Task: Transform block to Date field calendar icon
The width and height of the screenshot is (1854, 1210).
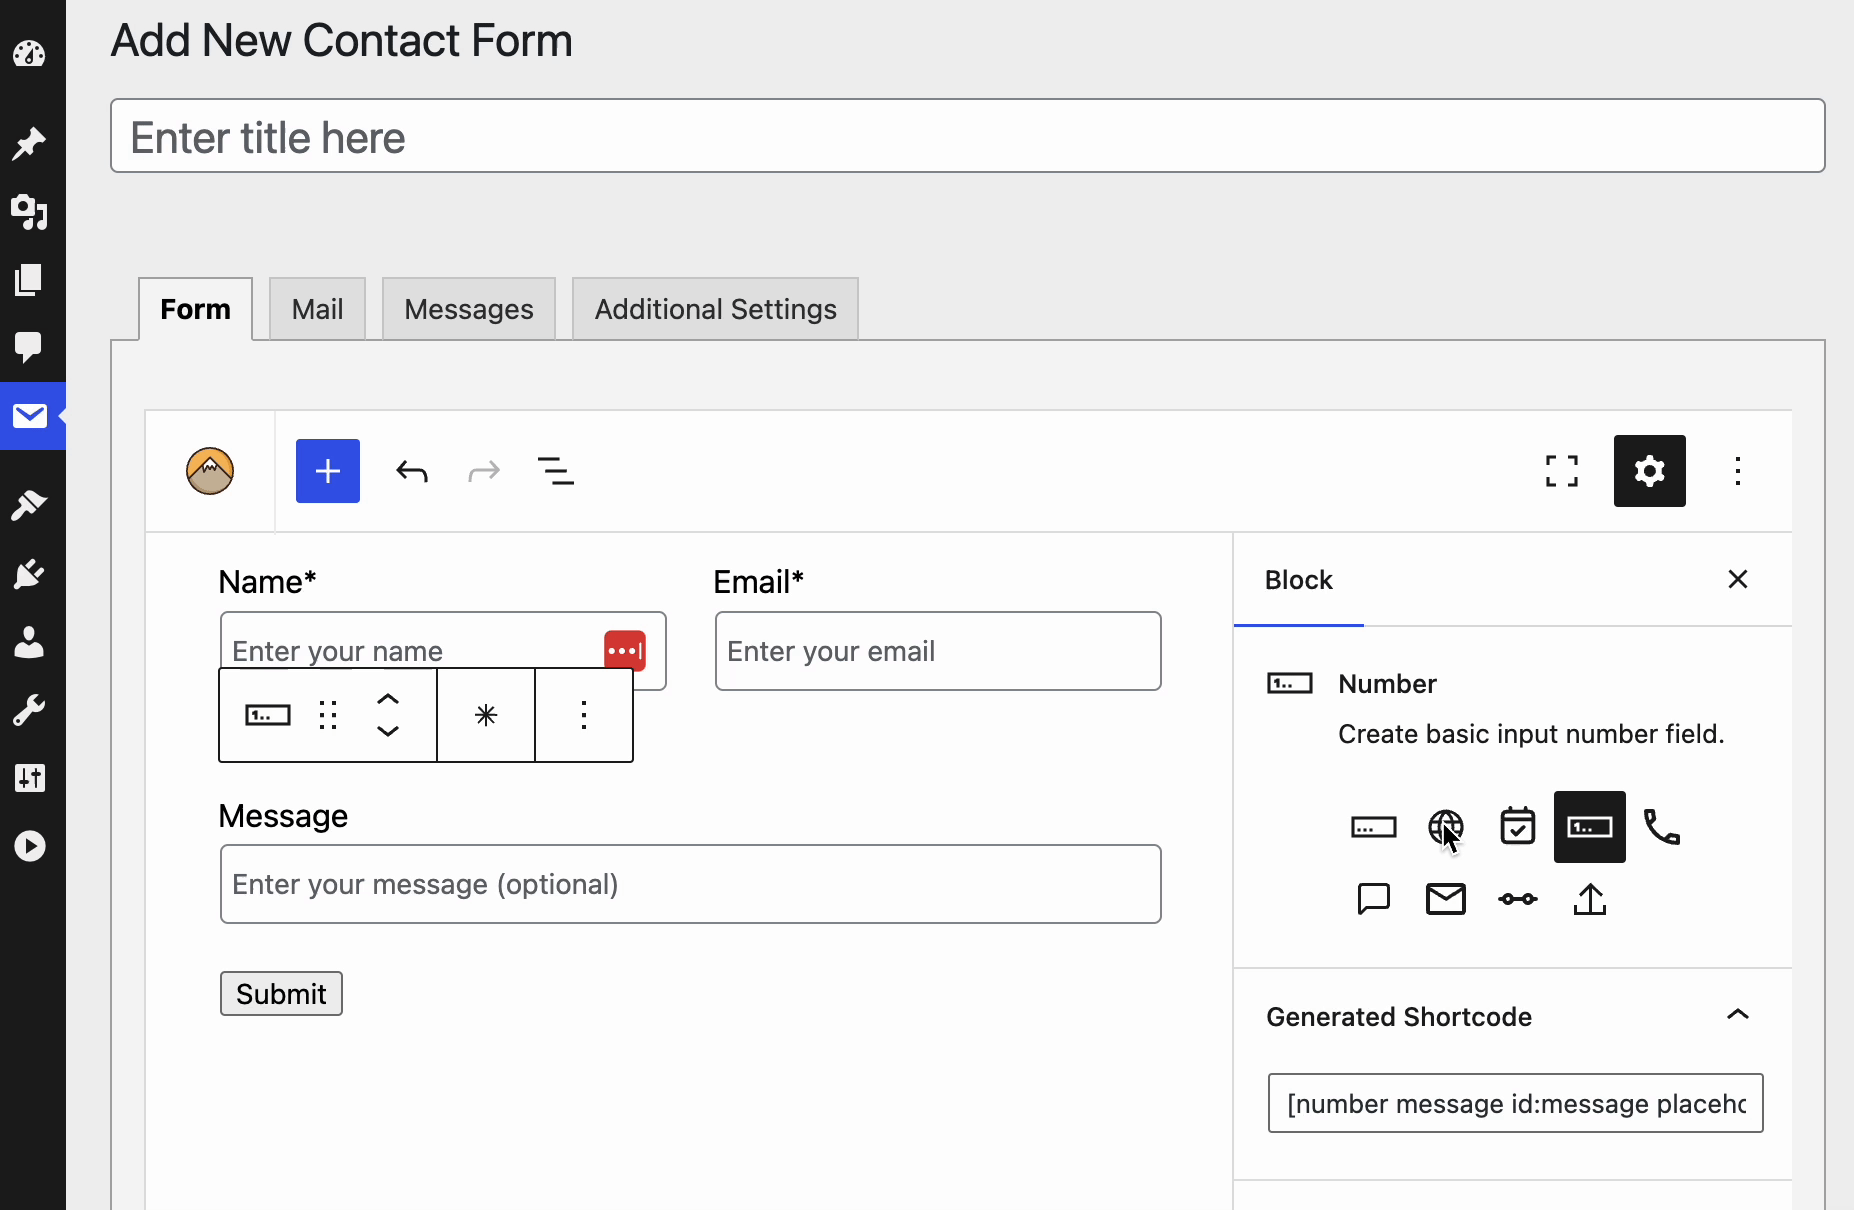Action: [x=1517, y=827]
